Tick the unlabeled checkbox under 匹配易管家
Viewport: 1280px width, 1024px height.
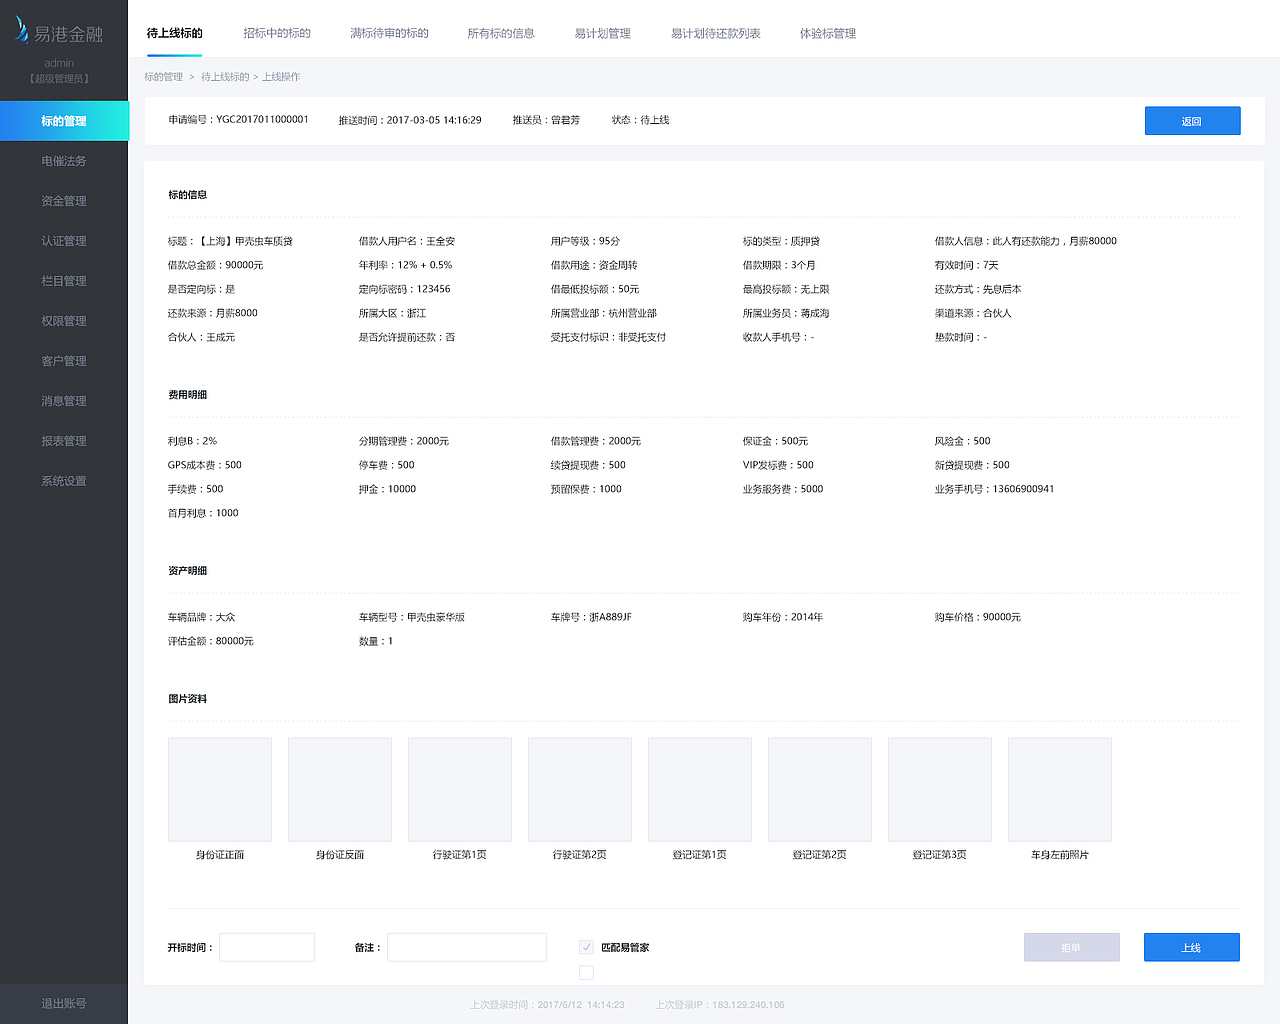tap(587, 973)
